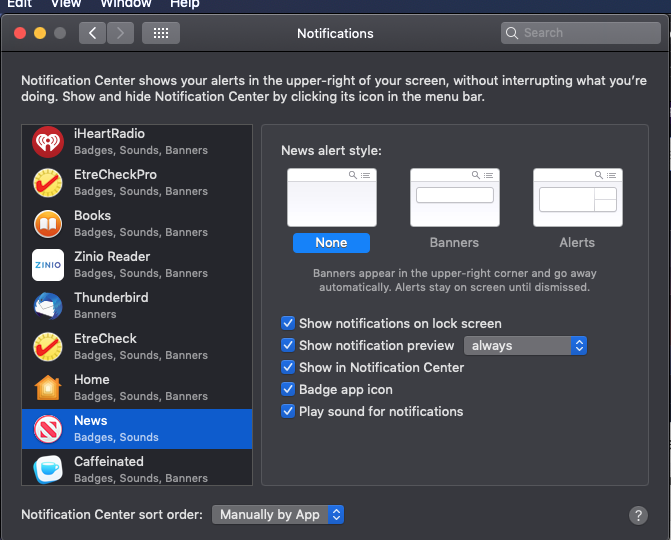The image size is (671, 540).
Task: Click into the Search field
Action: 581,33
